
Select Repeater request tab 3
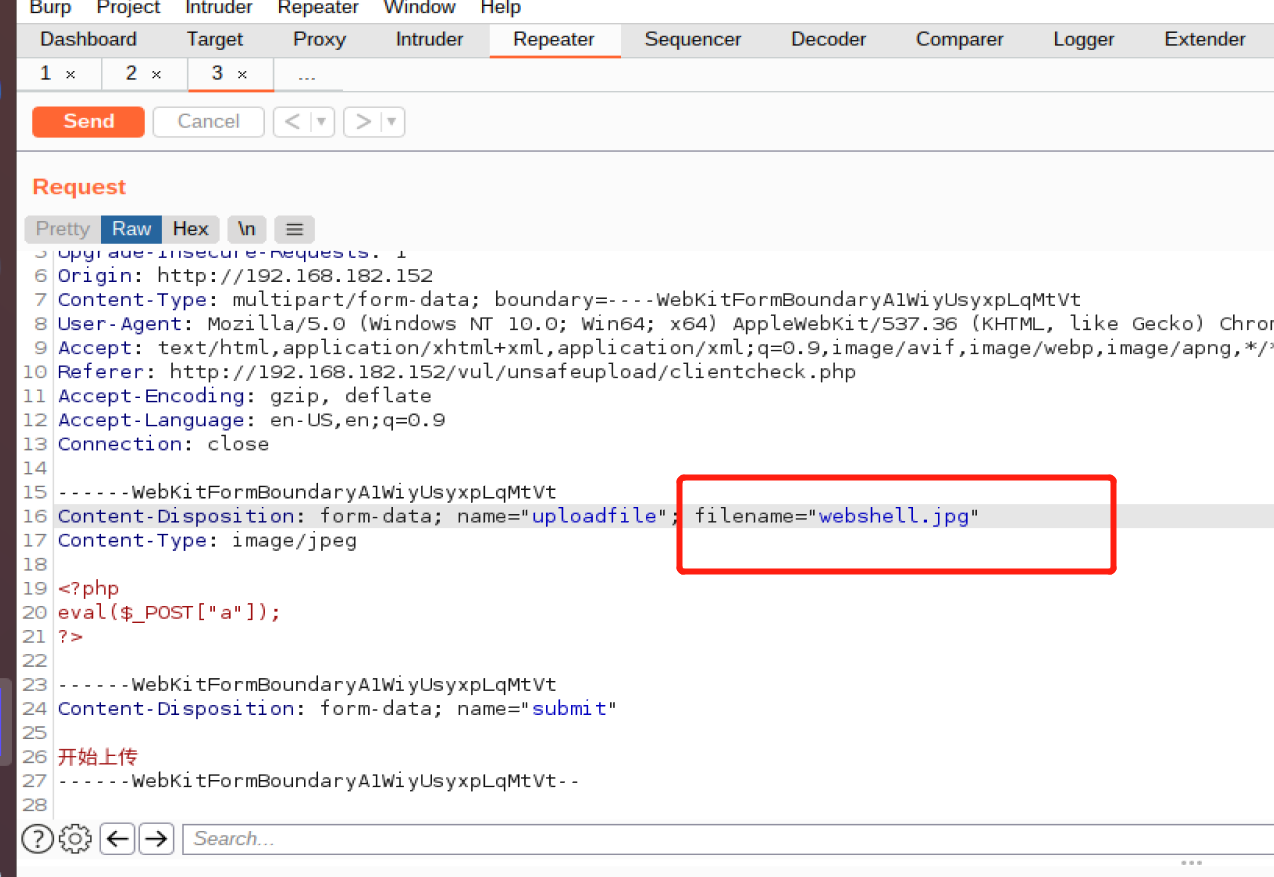click(218, 74)
